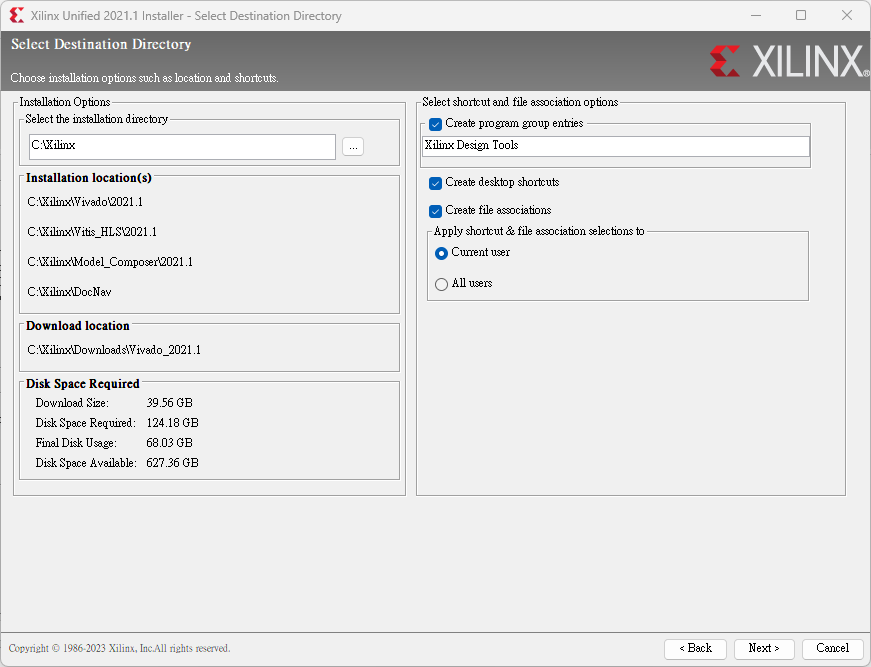Maximize the installer window
Screen dimensions: 871x667
coord(801,16)
